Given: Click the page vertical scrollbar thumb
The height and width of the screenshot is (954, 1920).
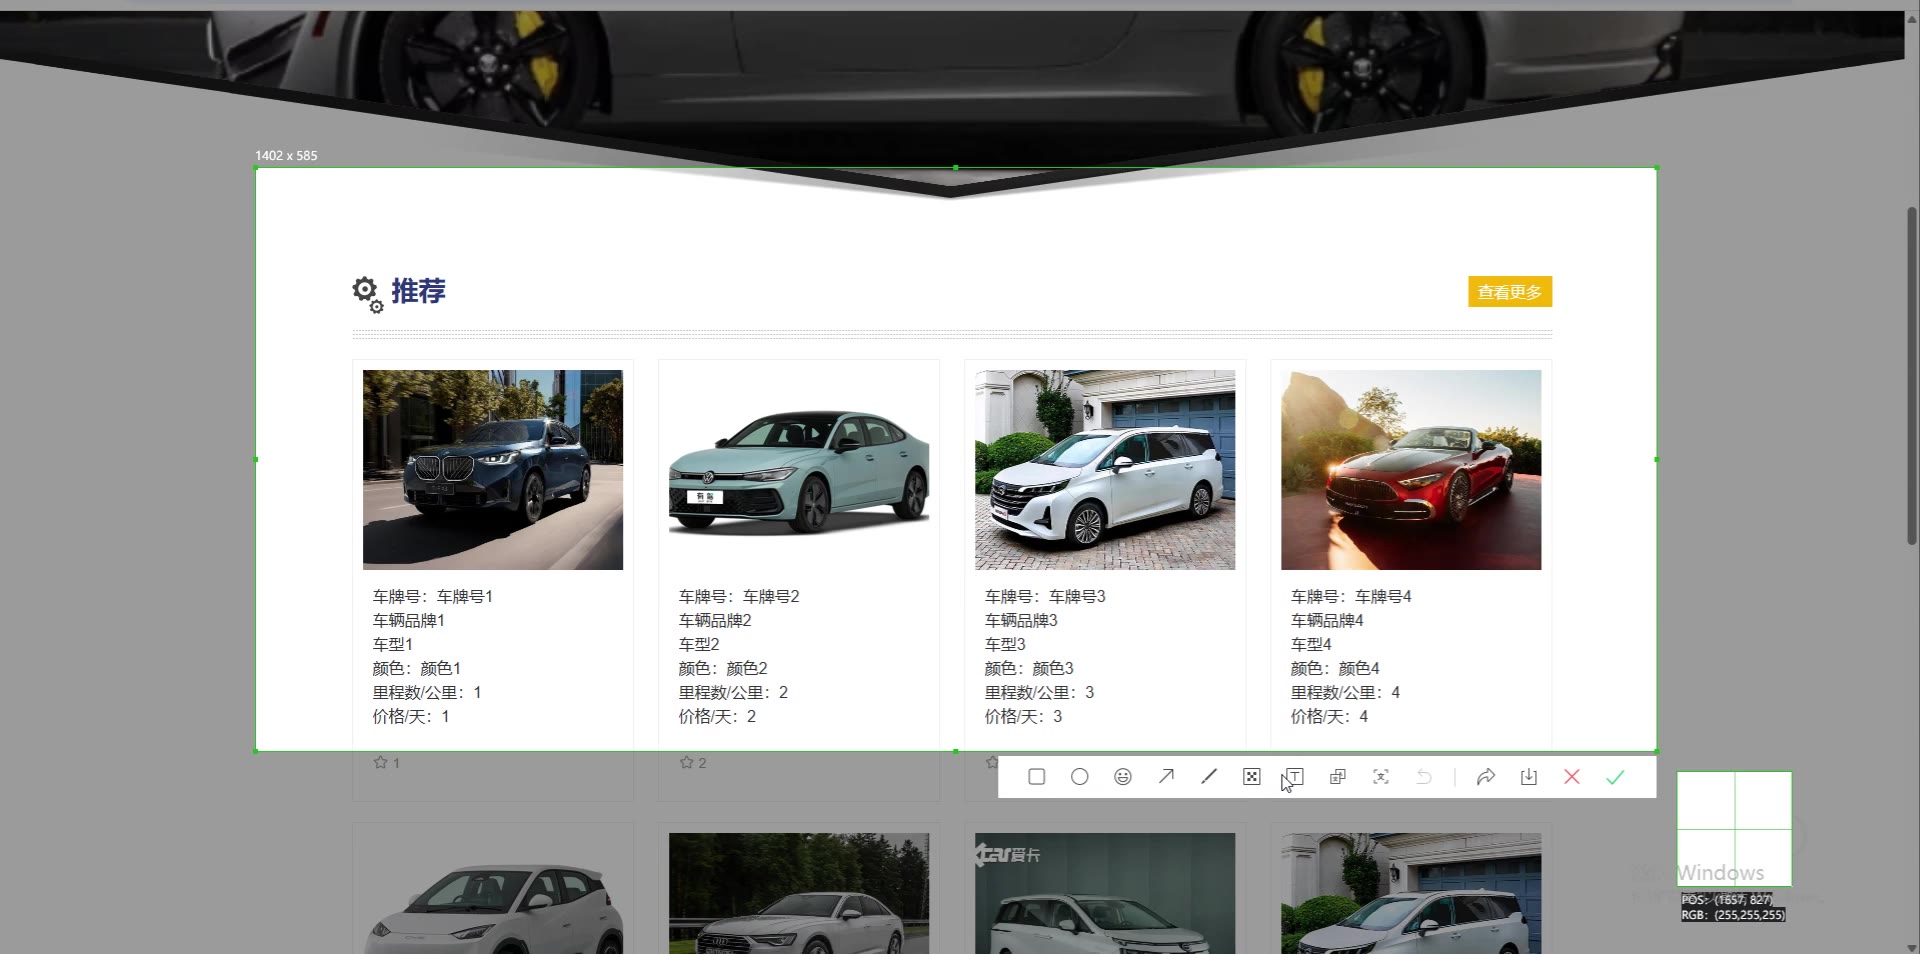Looking at the screenshot, I should [1912, 375].
